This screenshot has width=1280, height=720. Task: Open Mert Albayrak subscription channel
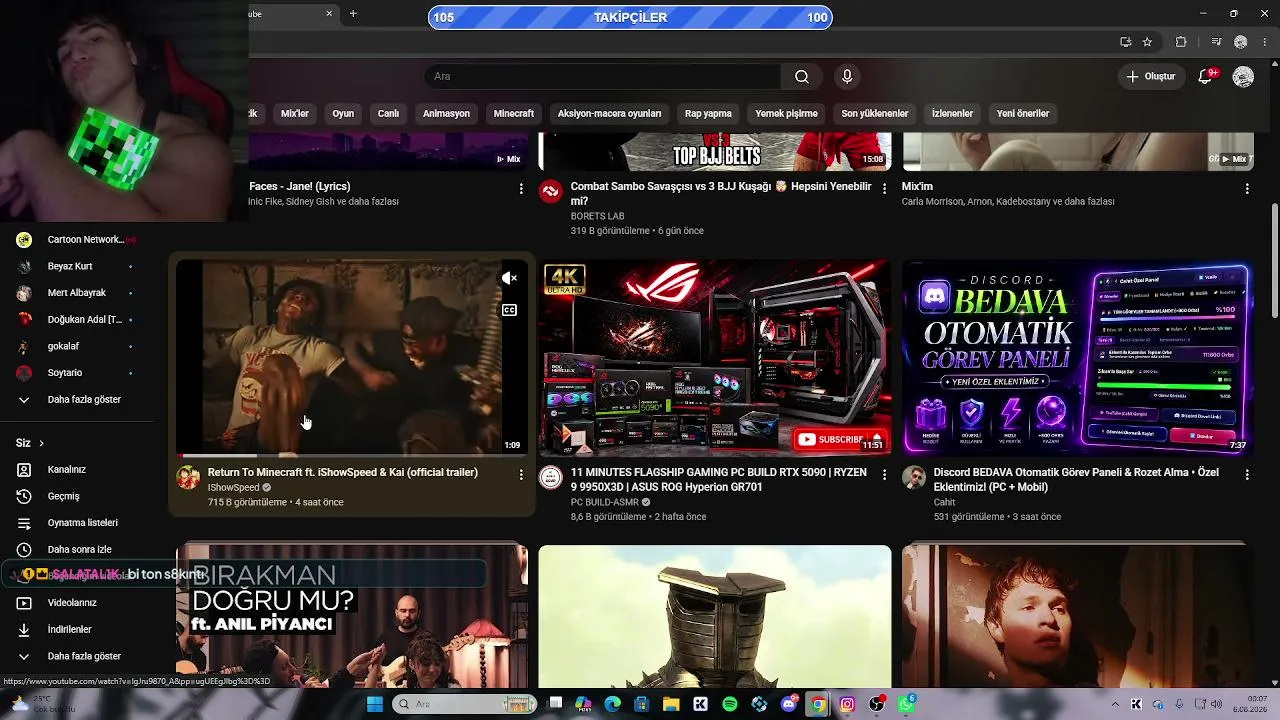coord(76,293)
